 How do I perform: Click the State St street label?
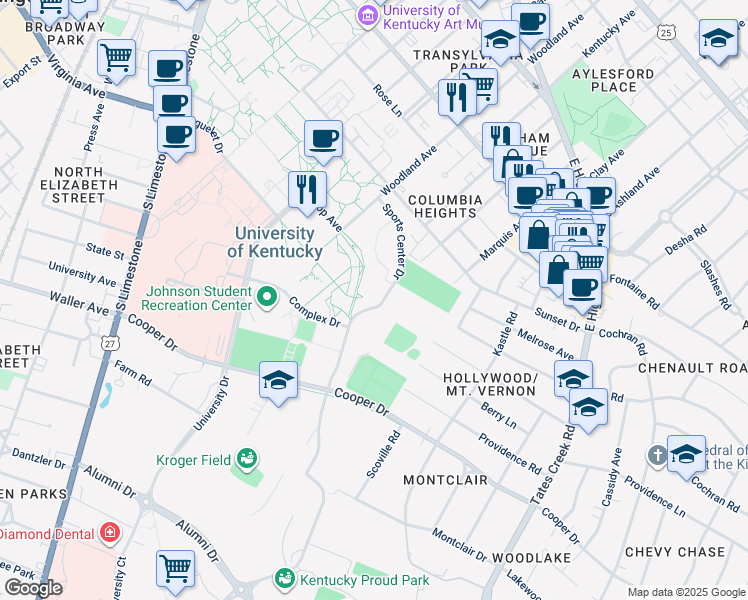tap(105, 251)
